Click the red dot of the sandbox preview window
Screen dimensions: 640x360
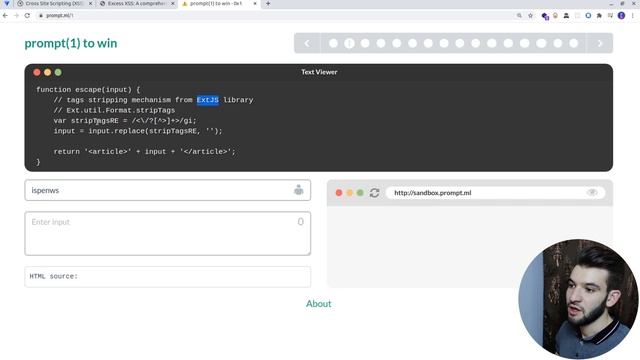point(339,193)
